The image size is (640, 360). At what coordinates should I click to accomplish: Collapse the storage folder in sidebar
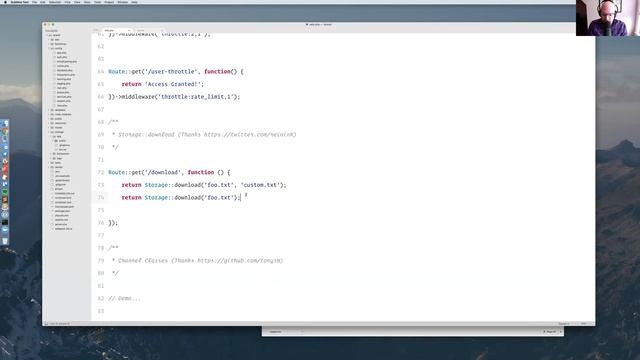click(x=49, y=132)
